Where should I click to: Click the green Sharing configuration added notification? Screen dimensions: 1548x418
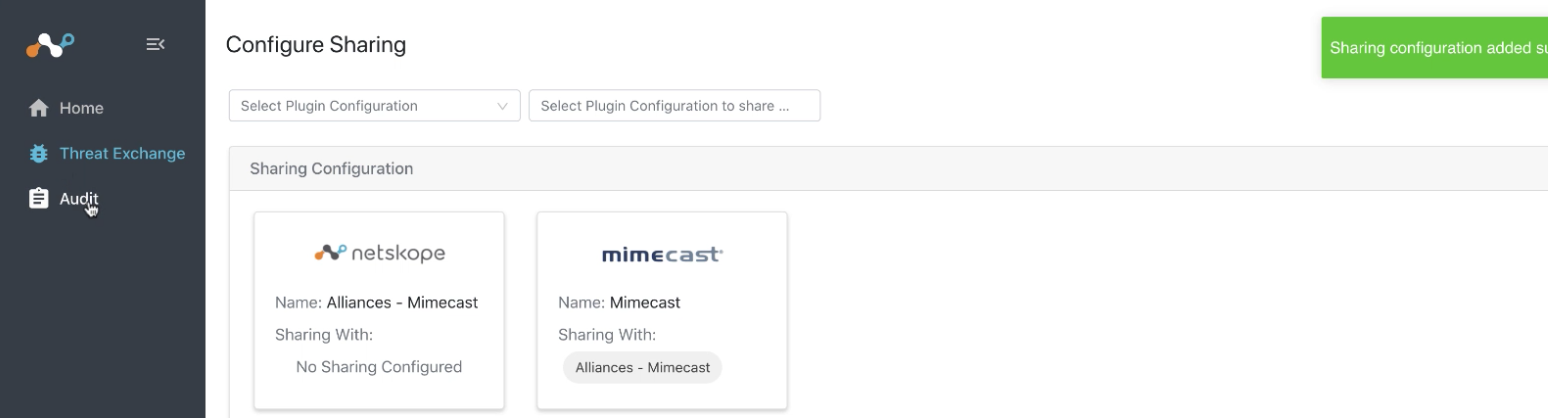click(x=1435, y=48)
